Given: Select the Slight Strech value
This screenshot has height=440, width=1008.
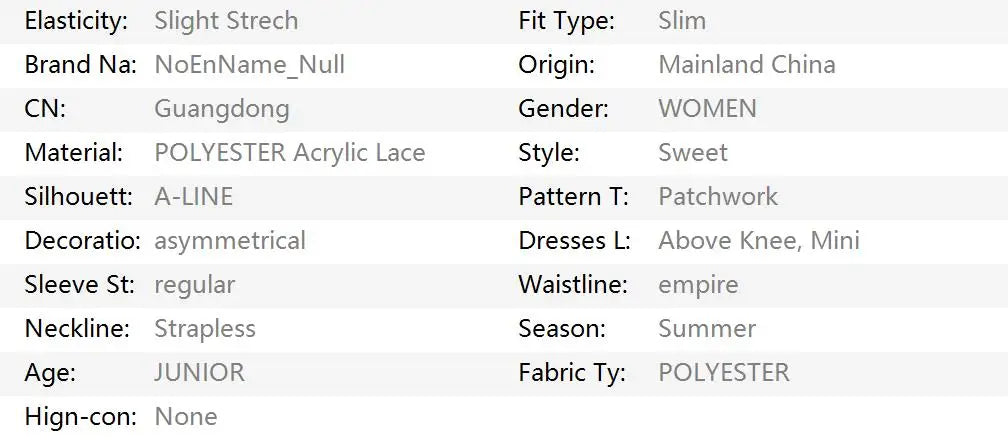Looking at the screenshot, I should (x=226, y=21).
